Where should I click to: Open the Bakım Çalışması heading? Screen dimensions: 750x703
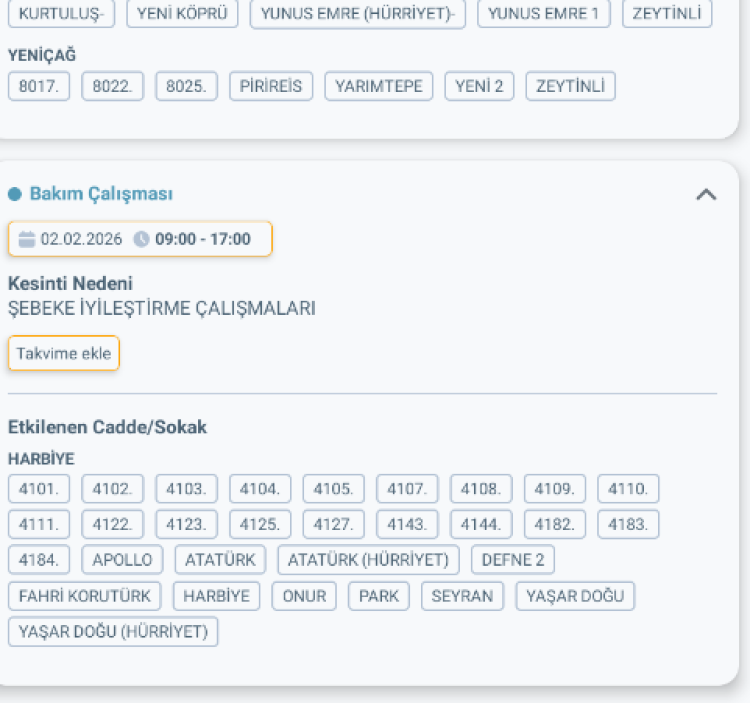[x=101, y=194]
